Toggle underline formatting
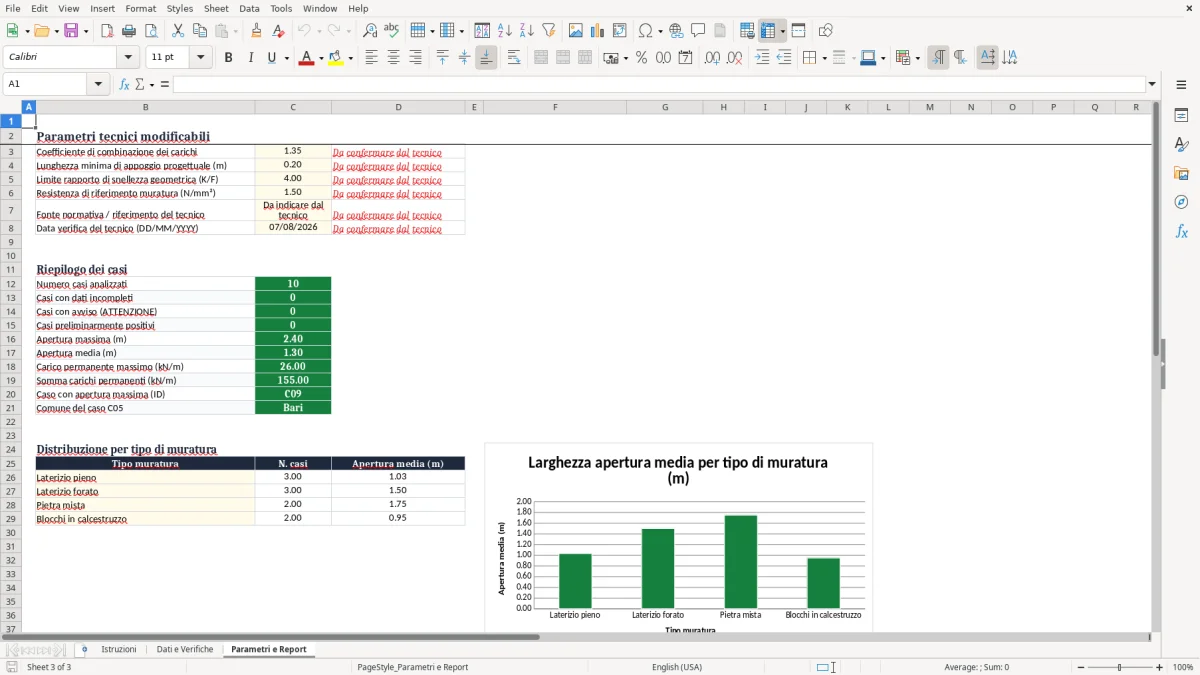This screenshot has height=675, width=1200. click(x=271, y=58)
